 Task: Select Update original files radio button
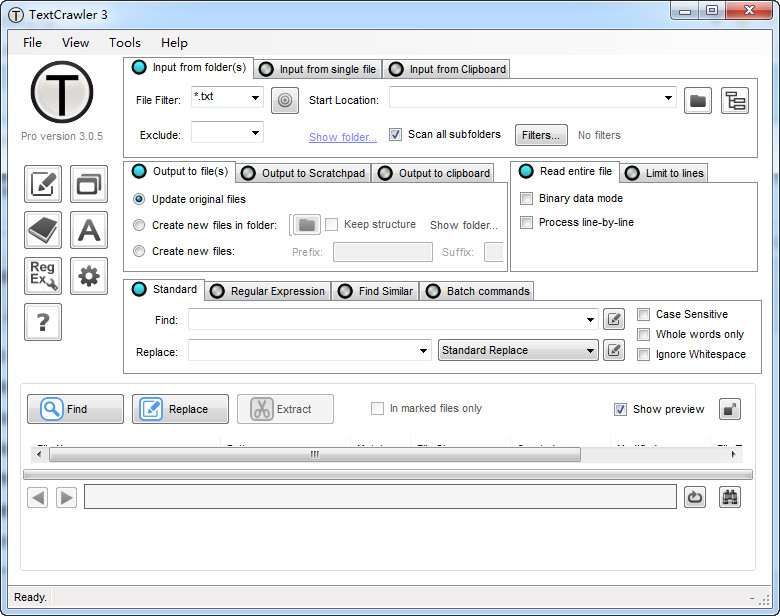point(139,199)
